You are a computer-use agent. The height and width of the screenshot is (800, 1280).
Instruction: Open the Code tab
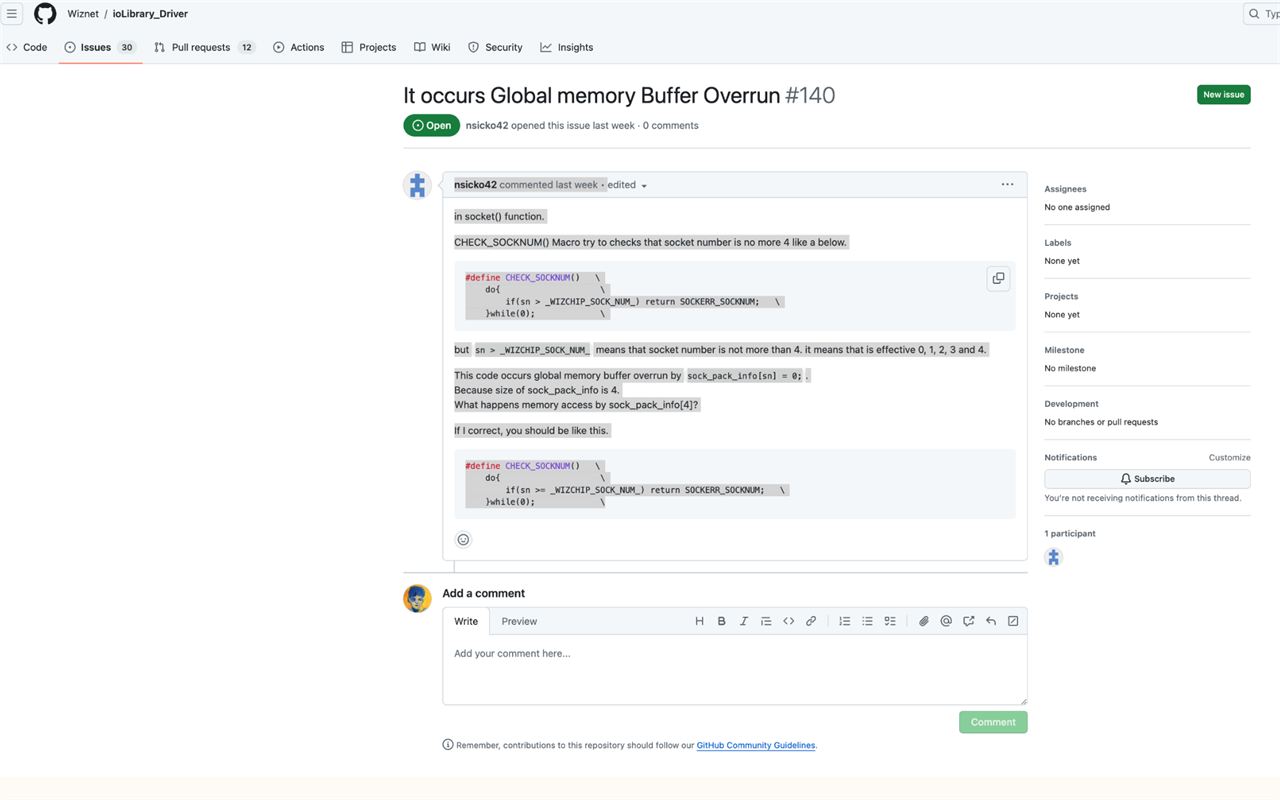27,47
